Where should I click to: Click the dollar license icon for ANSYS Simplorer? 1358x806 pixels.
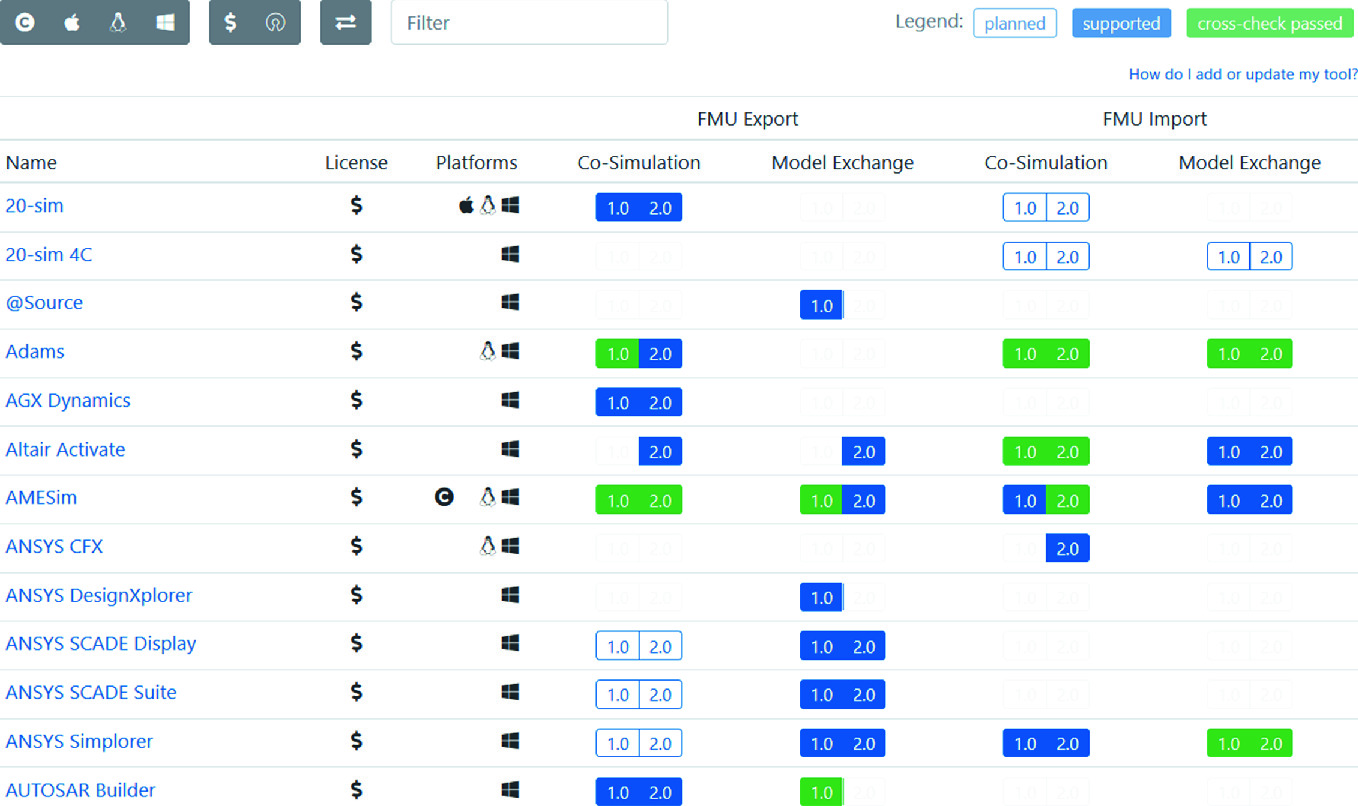(x=356, y=741)
